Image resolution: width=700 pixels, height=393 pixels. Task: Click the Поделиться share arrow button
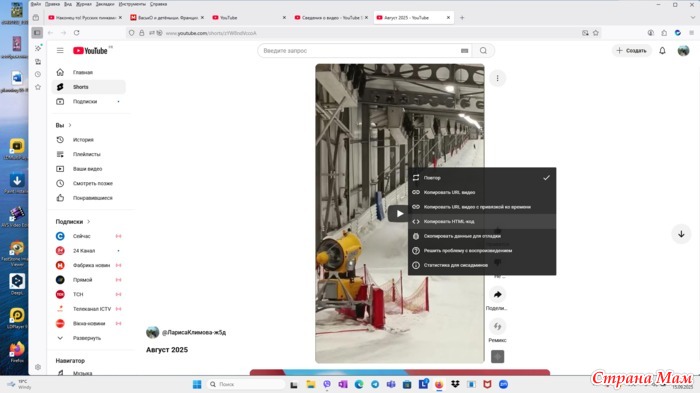tap(497, 294)
